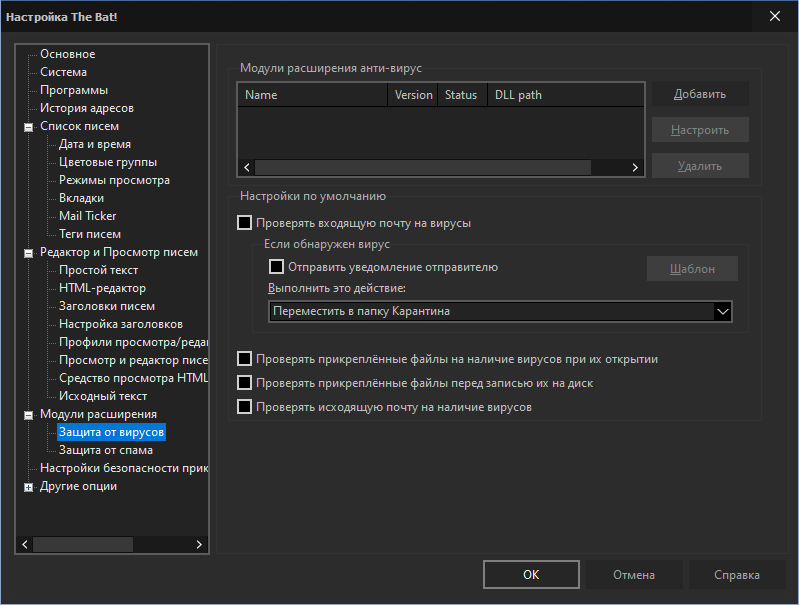The image size is (799, 605).
Task: Click the Status column header
Action: 463,95
